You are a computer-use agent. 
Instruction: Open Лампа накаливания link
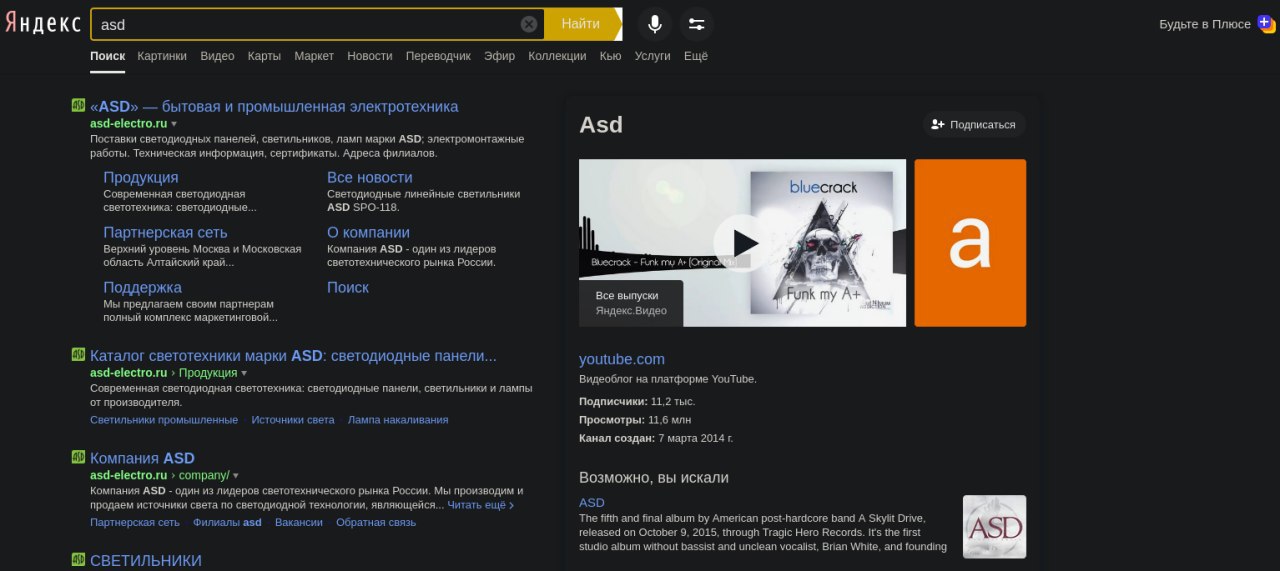tap(398, 420)
